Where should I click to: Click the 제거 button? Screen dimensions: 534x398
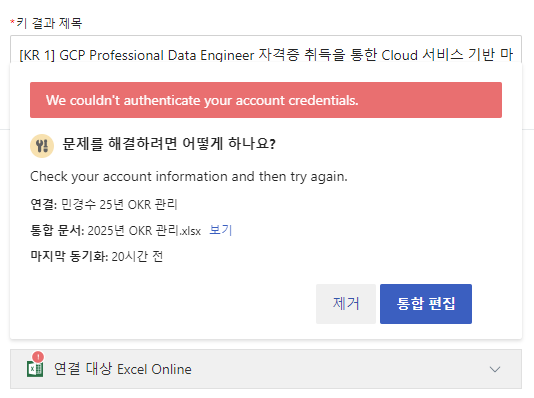click(346, 304)
